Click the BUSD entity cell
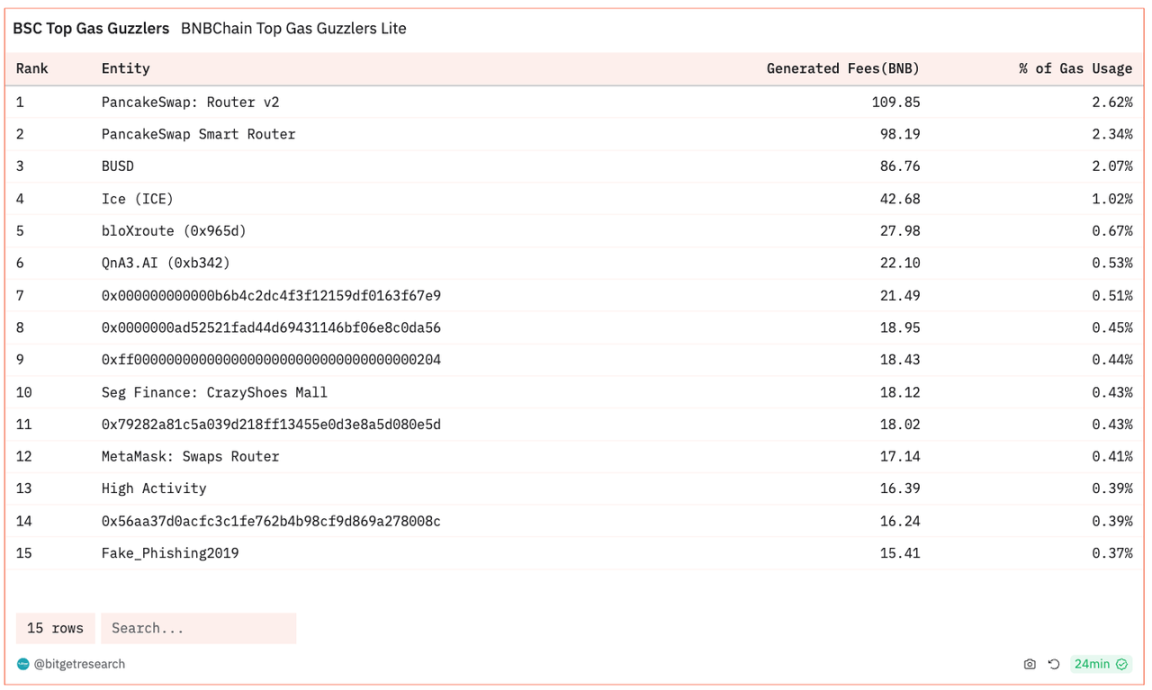The width and height of the screenshot is (1152, 690). click(117, 166)
